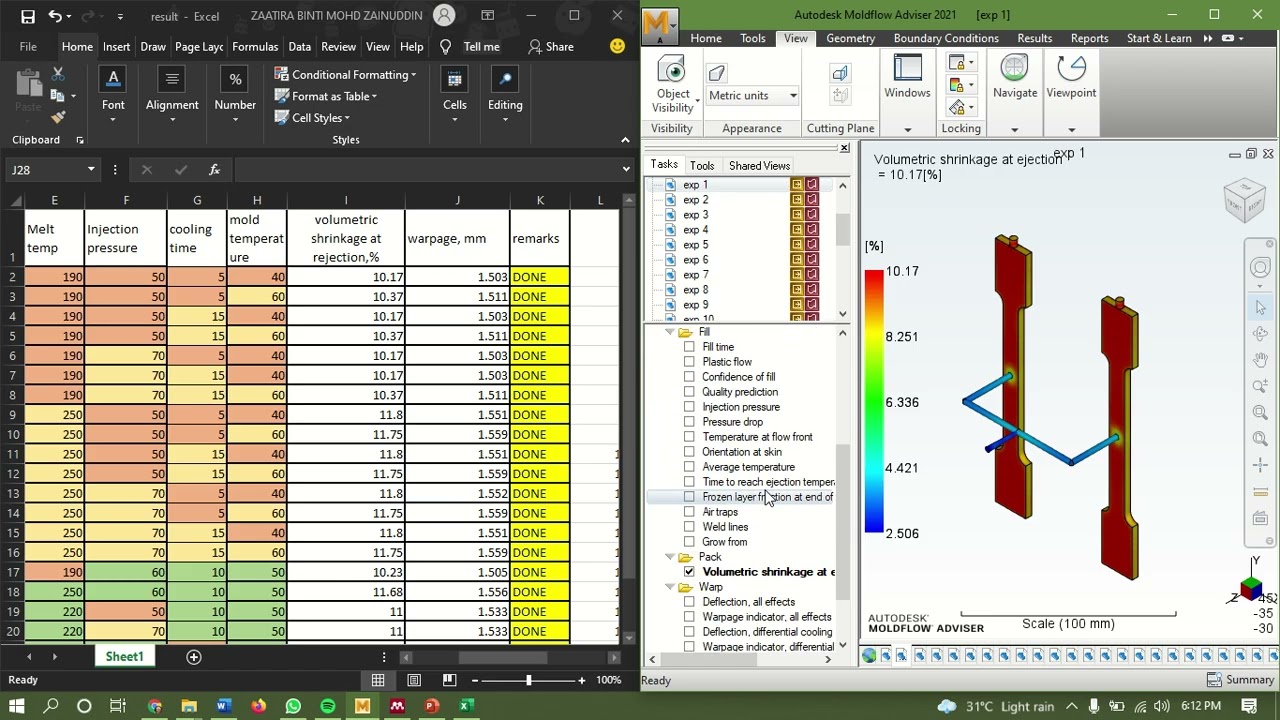Open Conditional Formatting dropdown

coord(346,75)
